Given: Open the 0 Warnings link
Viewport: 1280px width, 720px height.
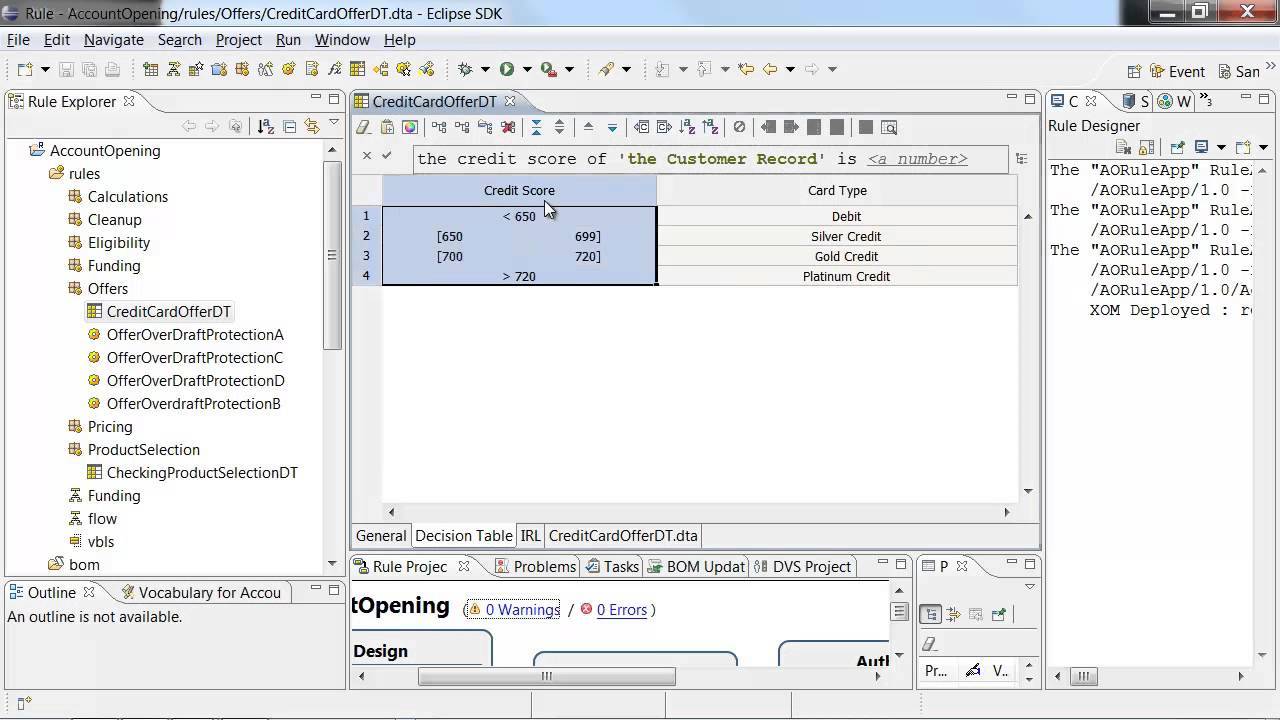Looking at the screenshot, I should click(x=520, y=610).
